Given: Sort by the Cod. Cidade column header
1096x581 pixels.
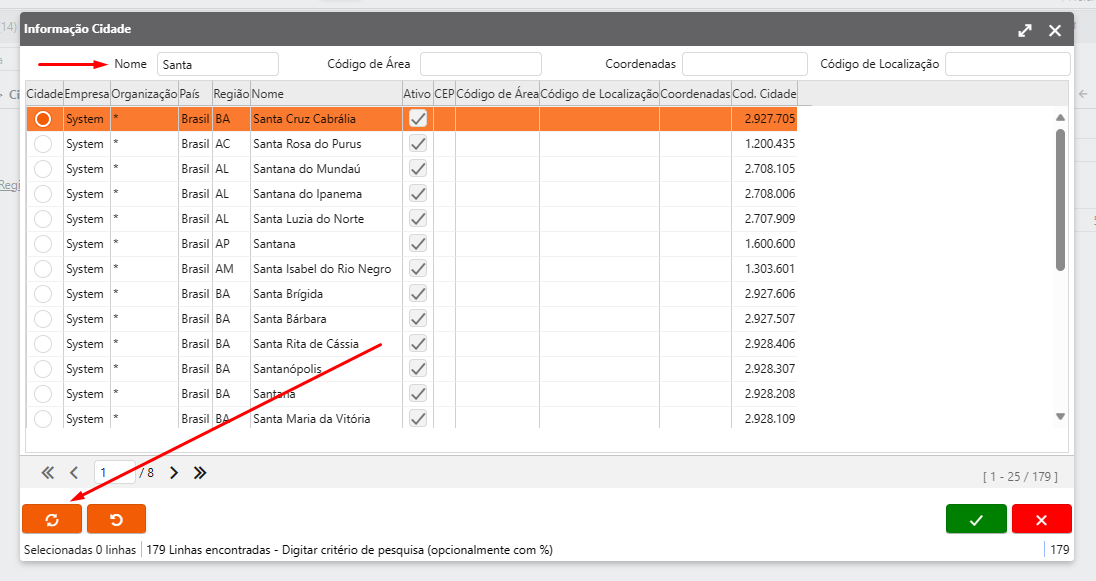Looking at the screenshot, I should (x=765, y=93).
